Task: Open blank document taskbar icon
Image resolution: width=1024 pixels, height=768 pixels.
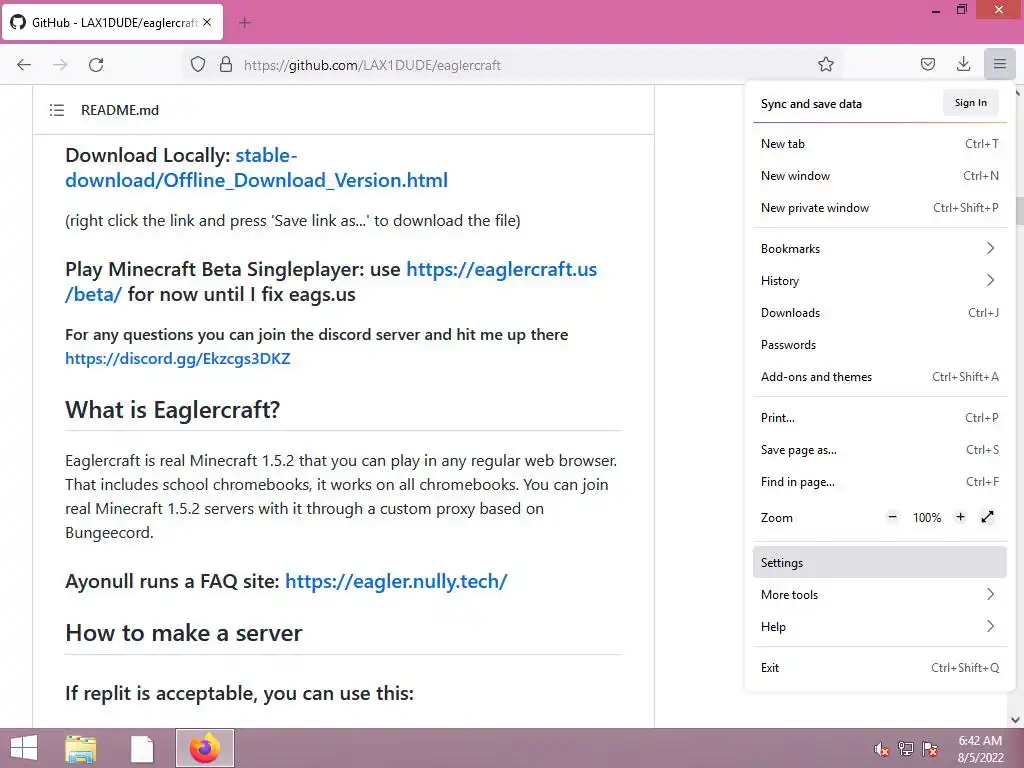Action: [x=142, y=748]
